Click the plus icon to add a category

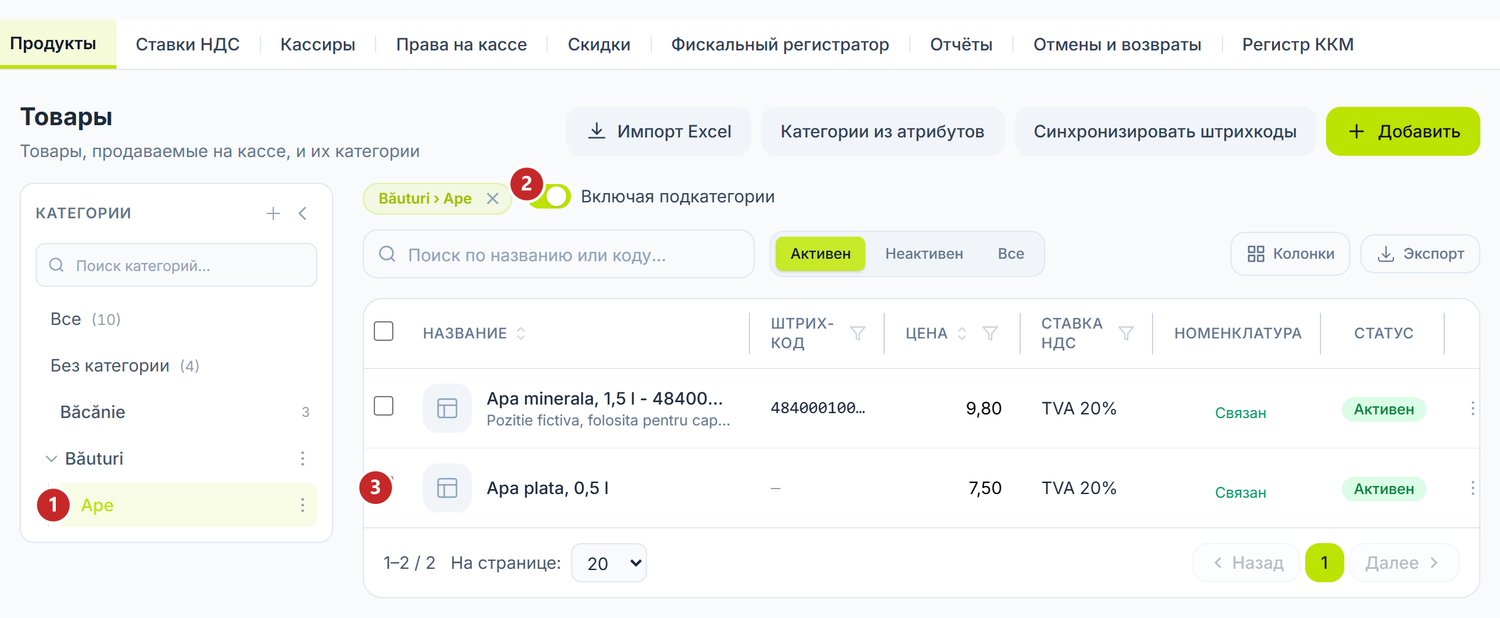pyautogui.click(x=273, y=213)
